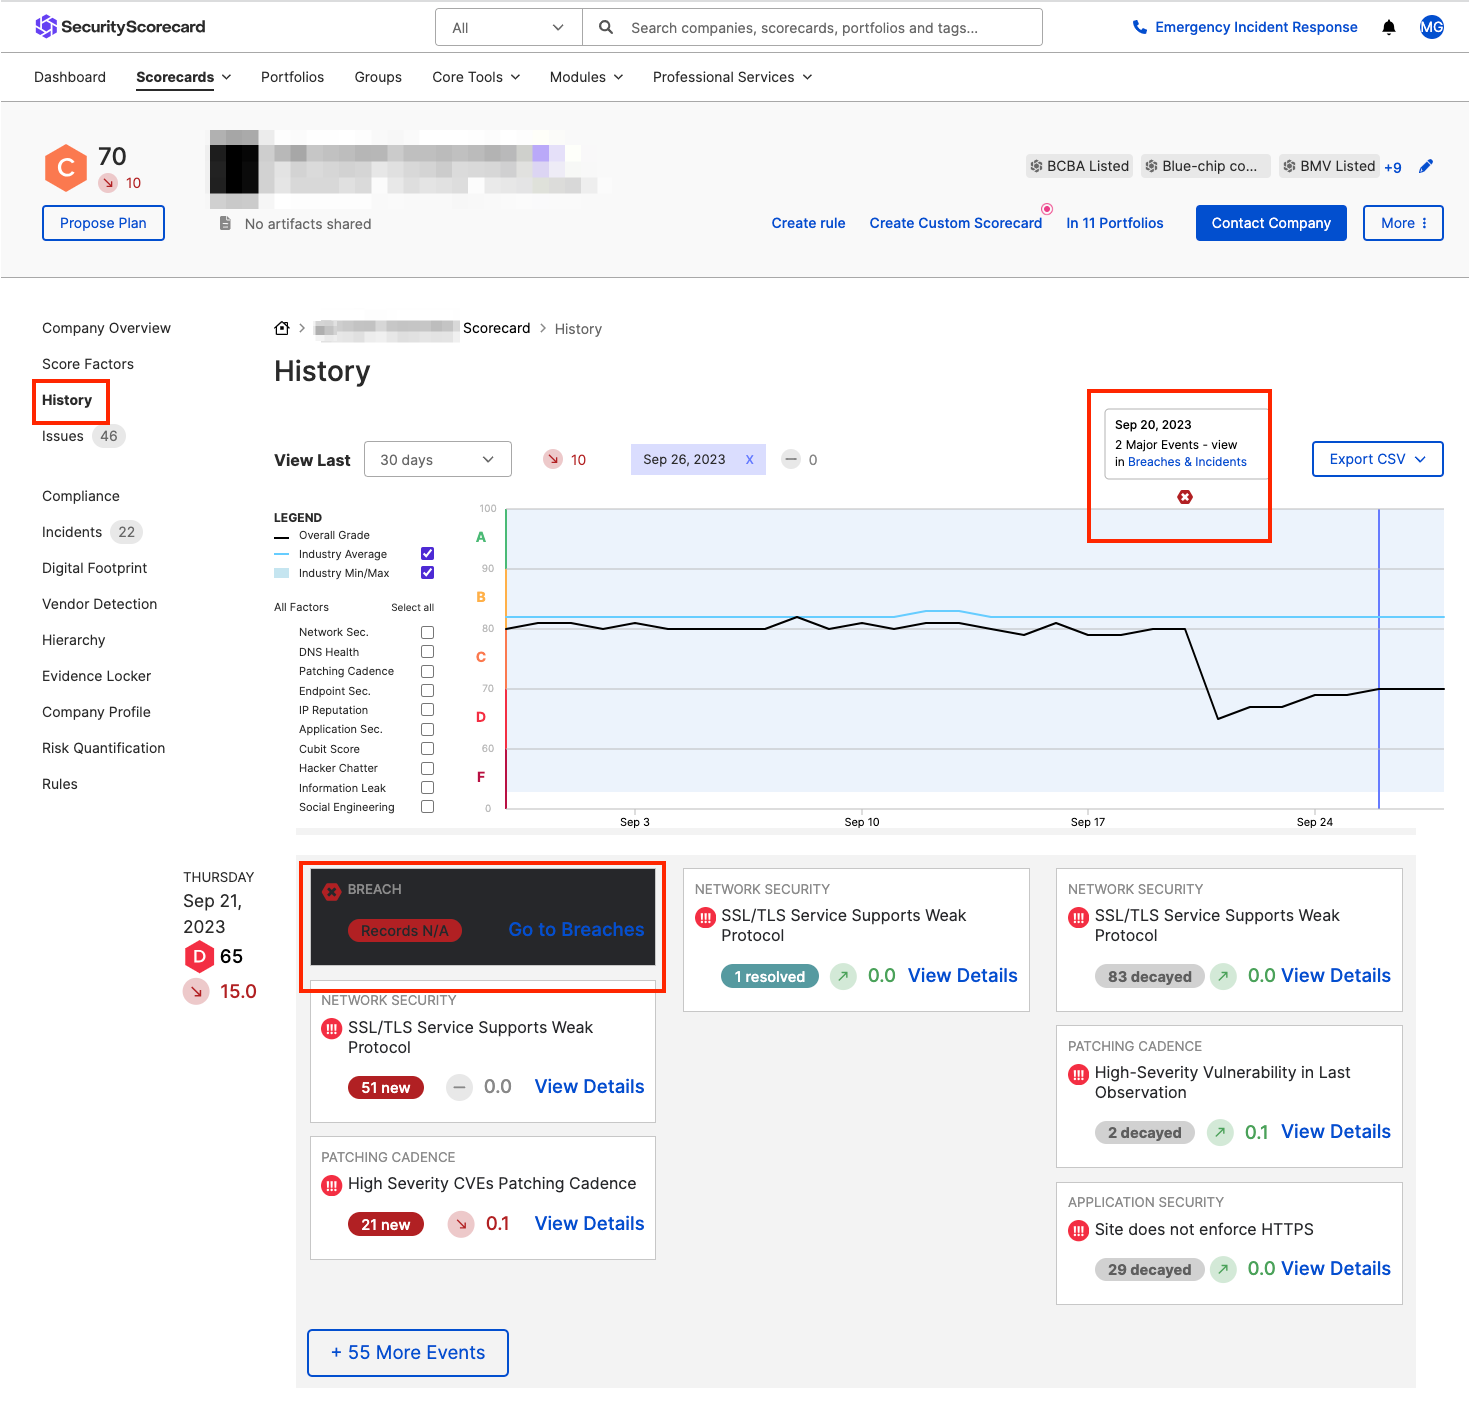Click the pencil edit tags icon

[x=1426, y=166]
